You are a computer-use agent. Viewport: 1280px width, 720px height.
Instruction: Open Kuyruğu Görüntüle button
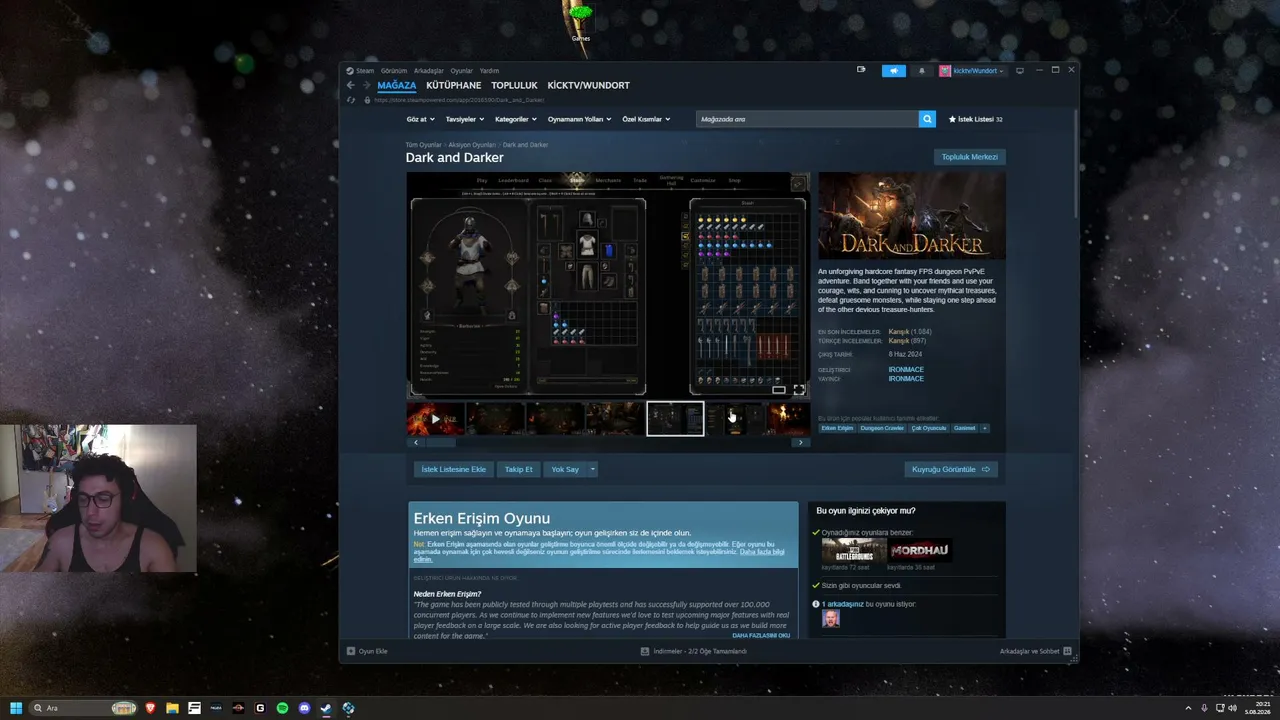(951, 469)
